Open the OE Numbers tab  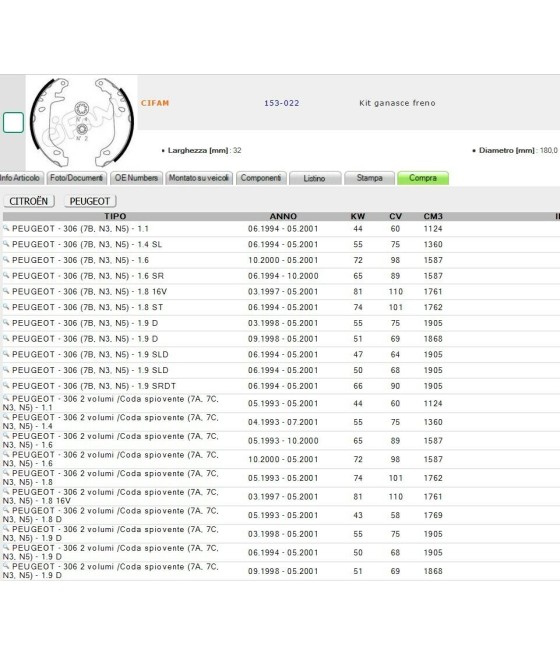click(x=136, y=178)
